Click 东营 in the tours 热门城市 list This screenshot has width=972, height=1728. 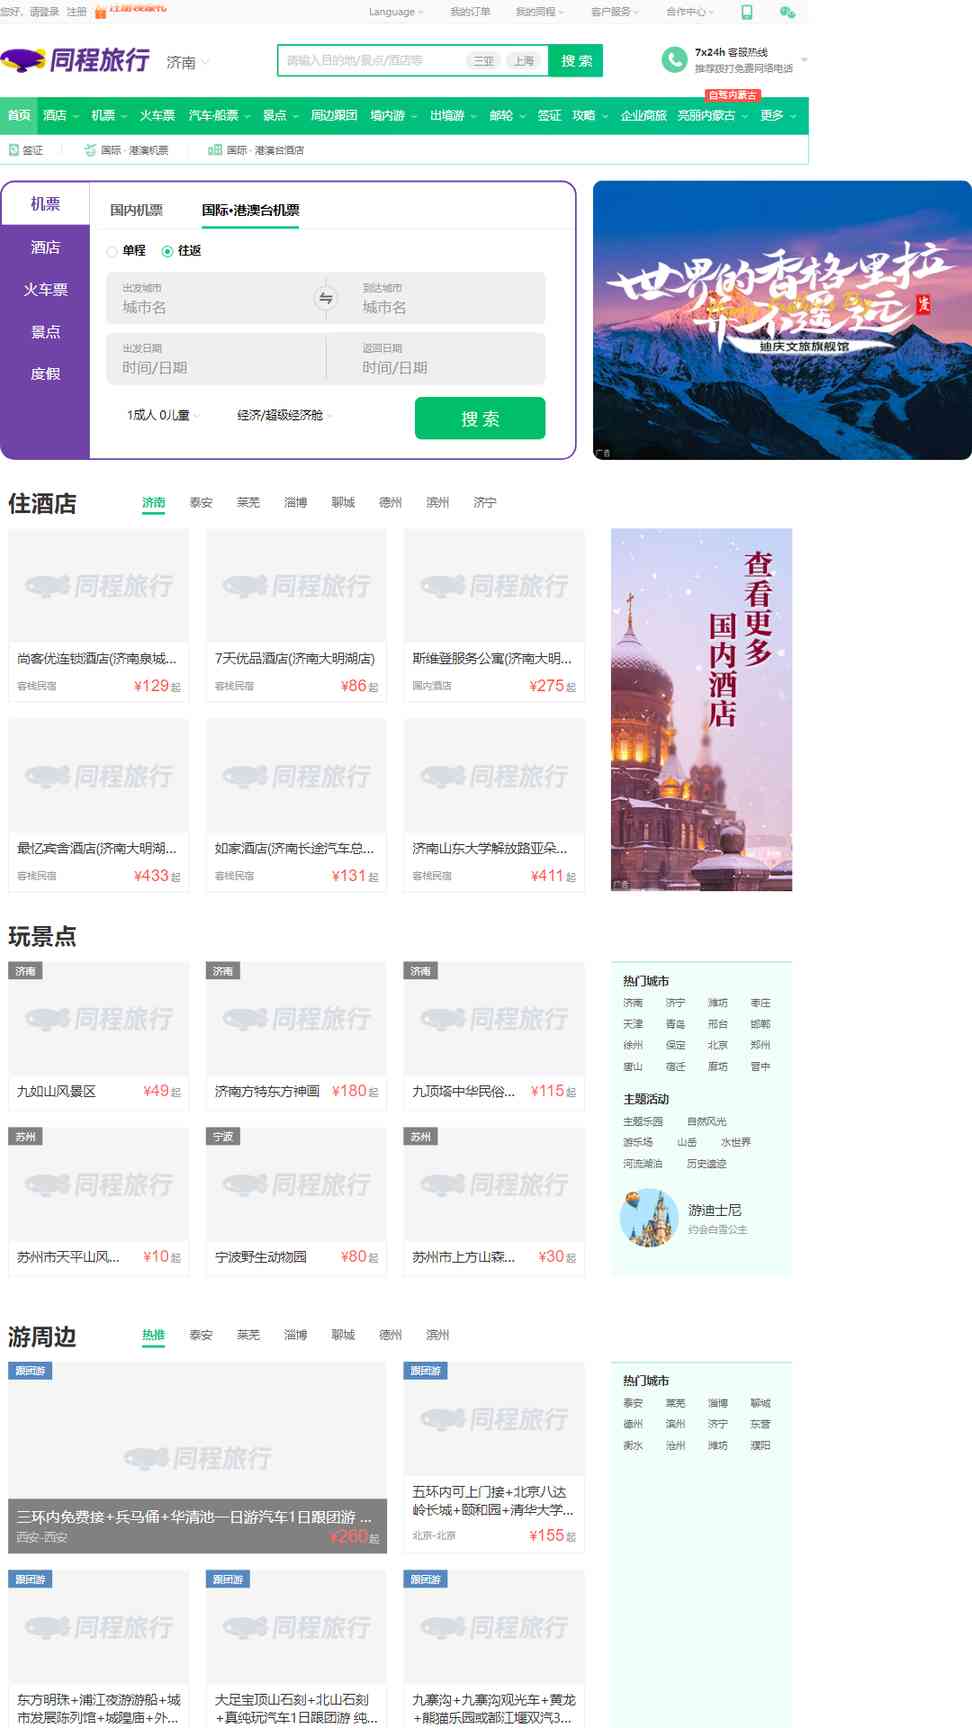760,1424
